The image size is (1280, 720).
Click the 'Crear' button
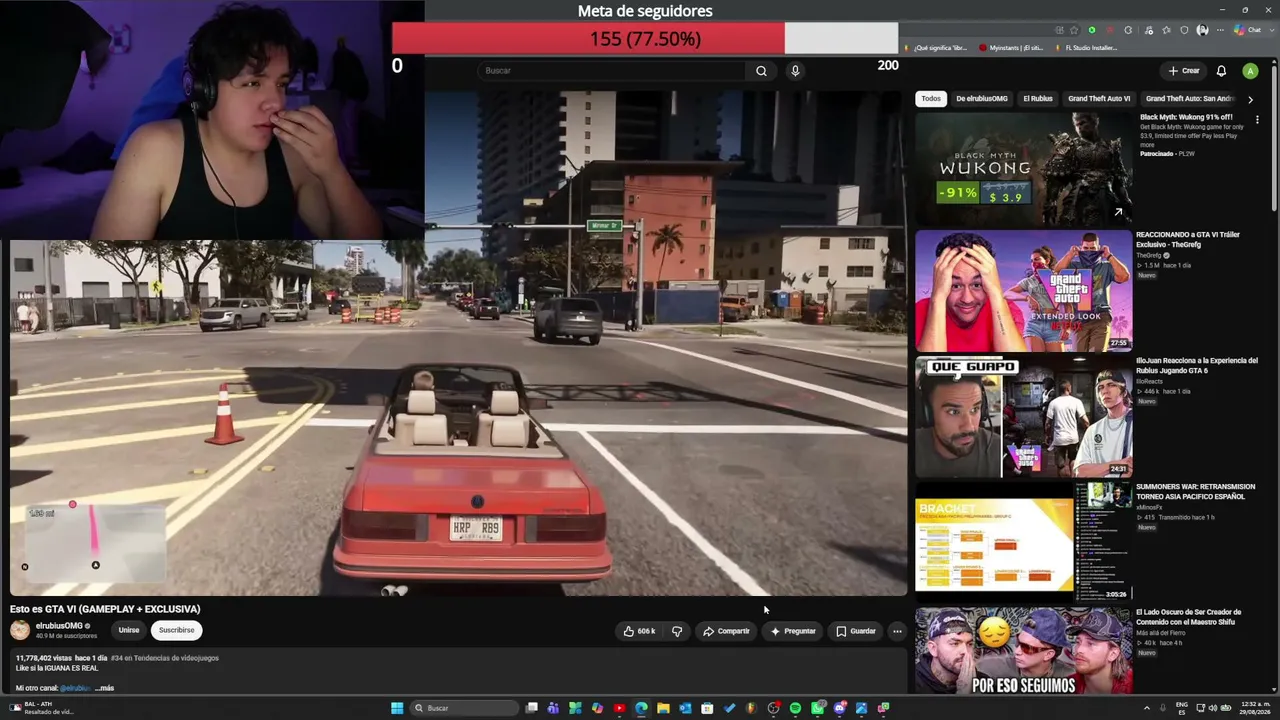1183,71
